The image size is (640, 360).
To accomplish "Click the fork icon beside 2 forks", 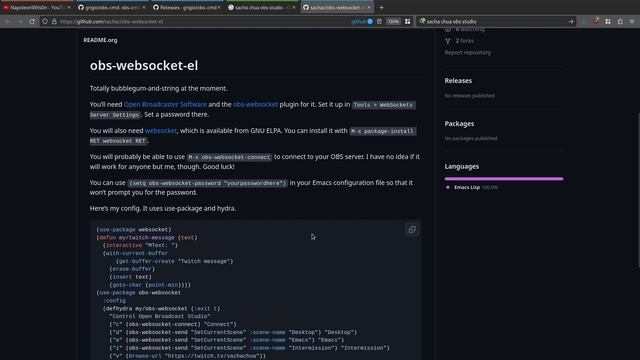I will point(448,41).
